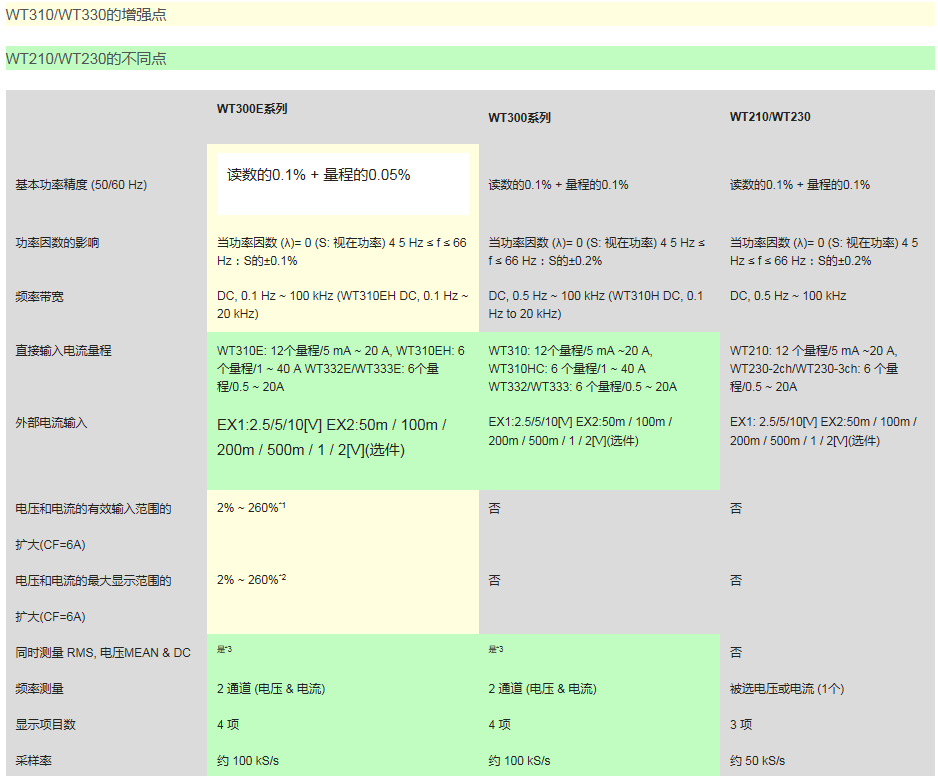938x776 pixels.
Task: Click row label '电压和电流的有效输入范围的'
Action: point(93,509)
